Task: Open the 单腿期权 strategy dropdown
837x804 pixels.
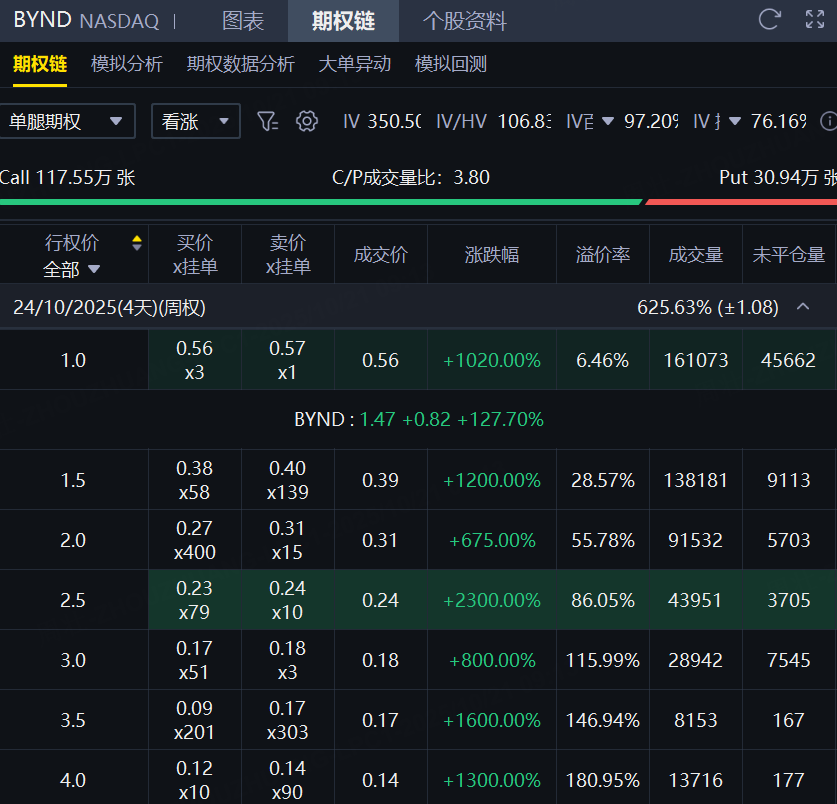Action: pyautogui.click(x=67, y=121)
